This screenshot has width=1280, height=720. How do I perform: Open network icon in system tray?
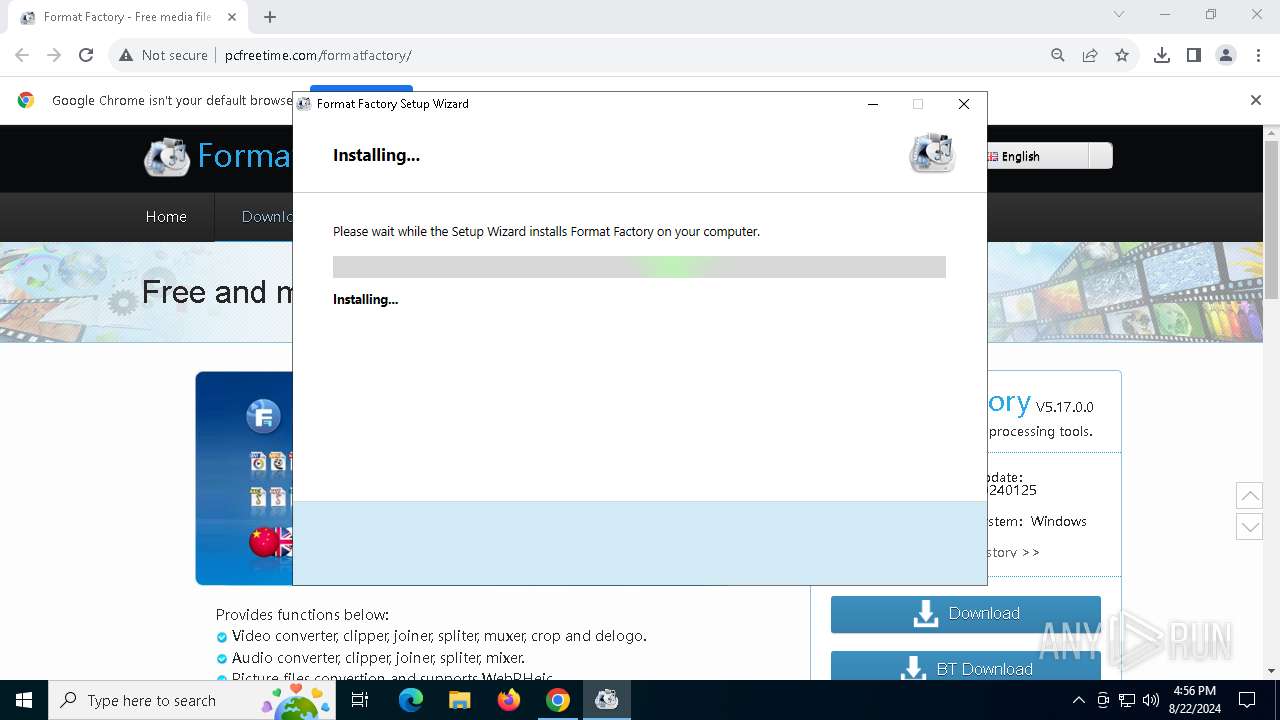coord(1127,700)
